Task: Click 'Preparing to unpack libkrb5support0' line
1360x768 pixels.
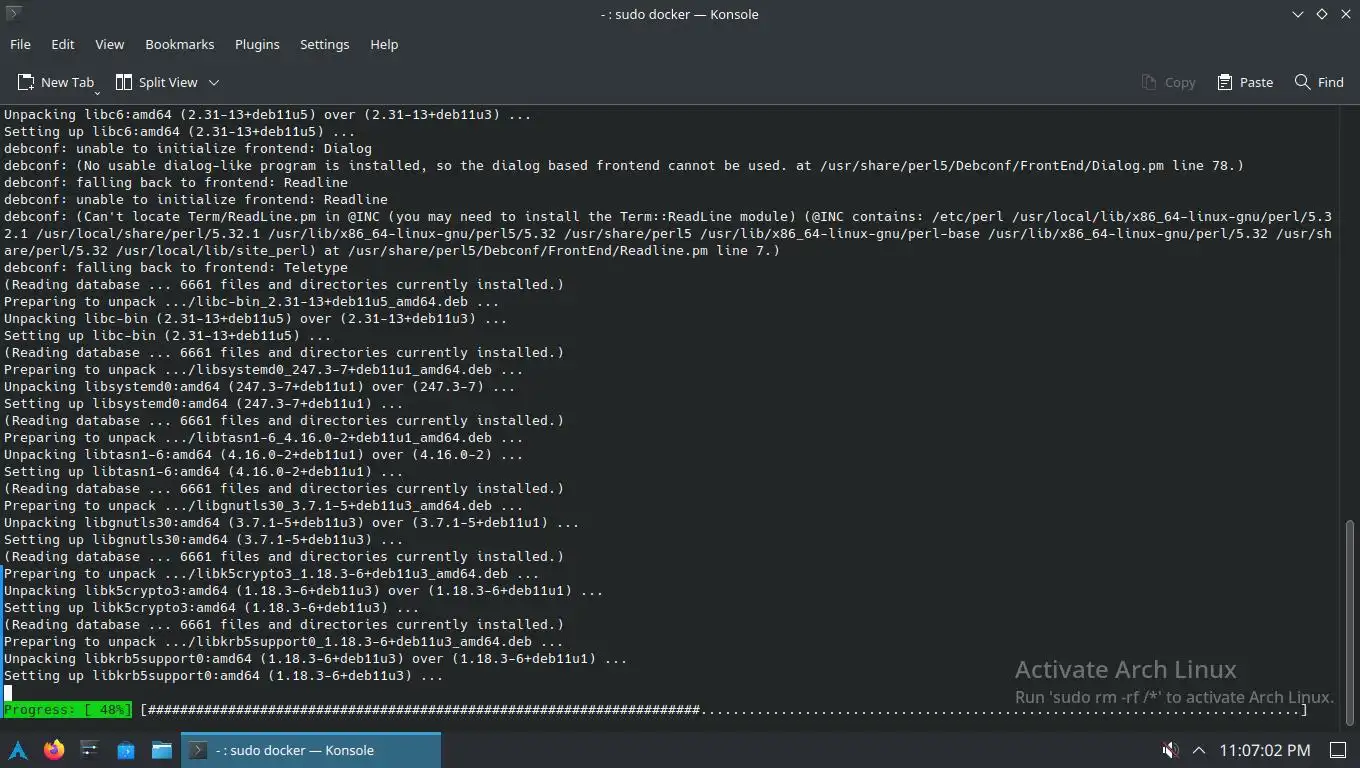Action: 284,641
